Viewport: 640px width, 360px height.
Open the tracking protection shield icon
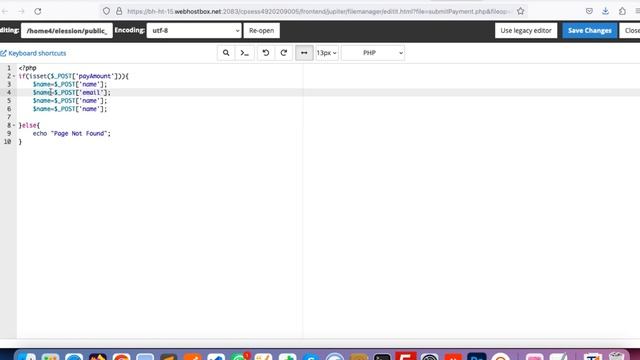[106, 11]
